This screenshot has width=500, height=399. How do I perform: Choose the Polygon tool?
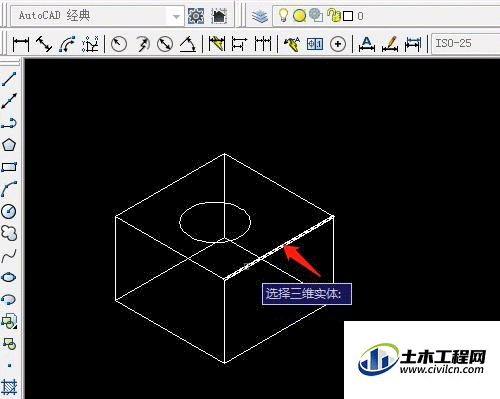click(x=9, y=145)
